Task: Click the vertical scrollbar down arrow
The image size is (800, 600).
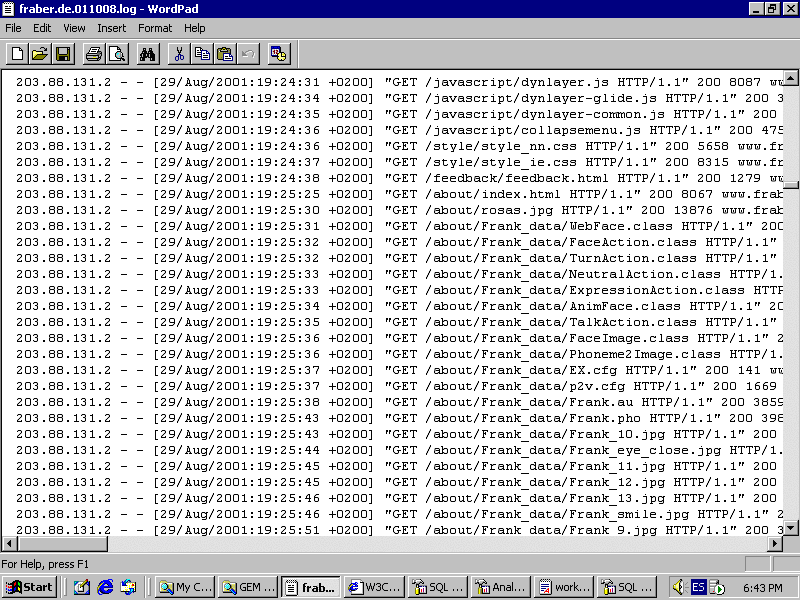Action: pos(791,526)
